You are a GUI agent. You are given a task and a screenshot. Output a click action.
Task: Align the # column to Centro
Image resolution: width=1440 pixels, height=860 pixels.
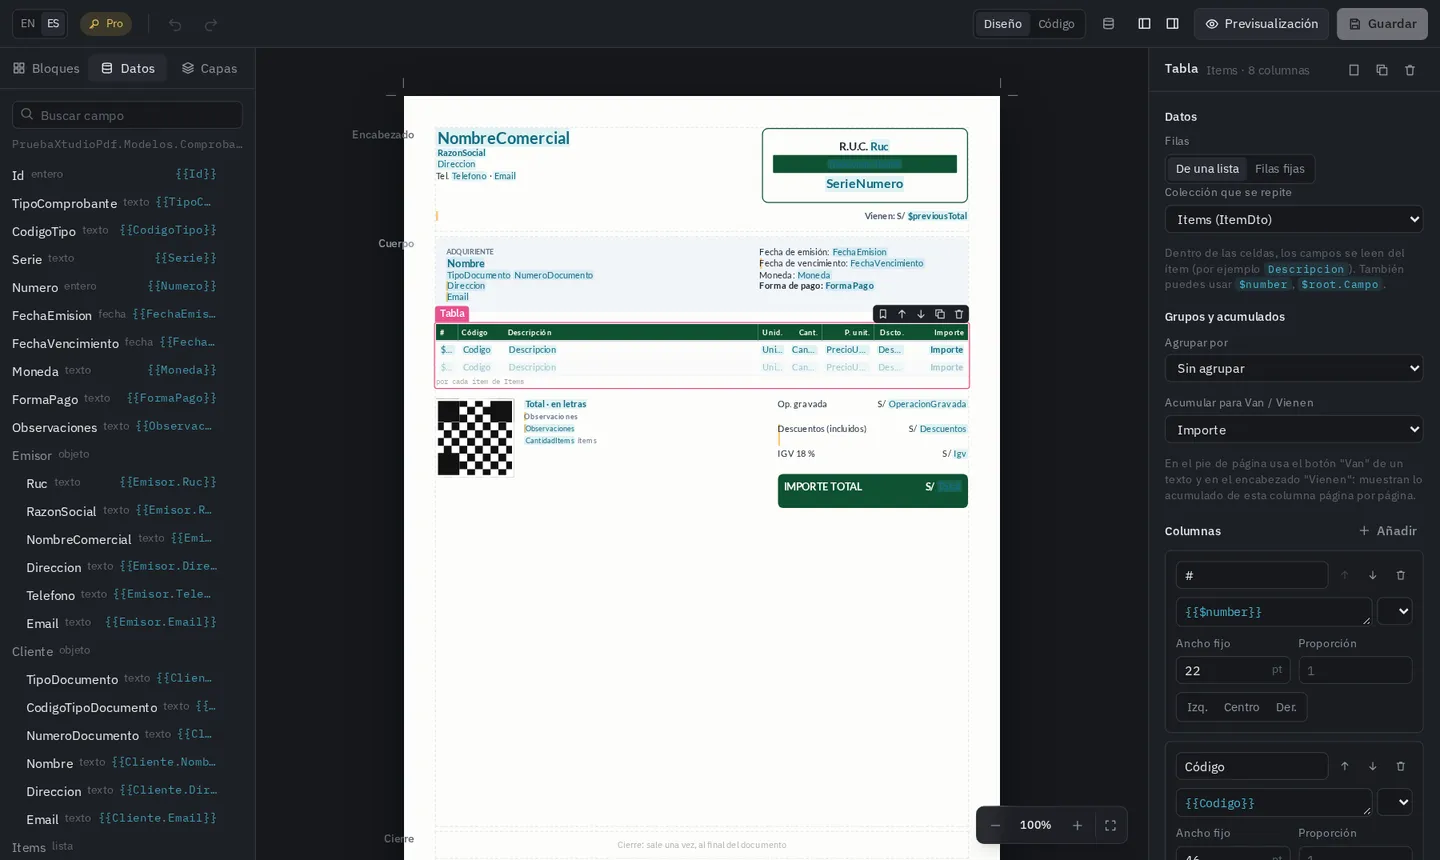tap(1241, 707)
